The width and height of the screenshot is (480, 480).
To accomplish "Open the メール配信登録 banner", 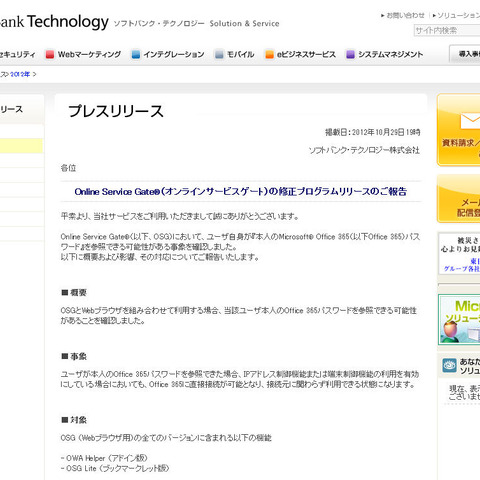I will [x=459, y=199].
